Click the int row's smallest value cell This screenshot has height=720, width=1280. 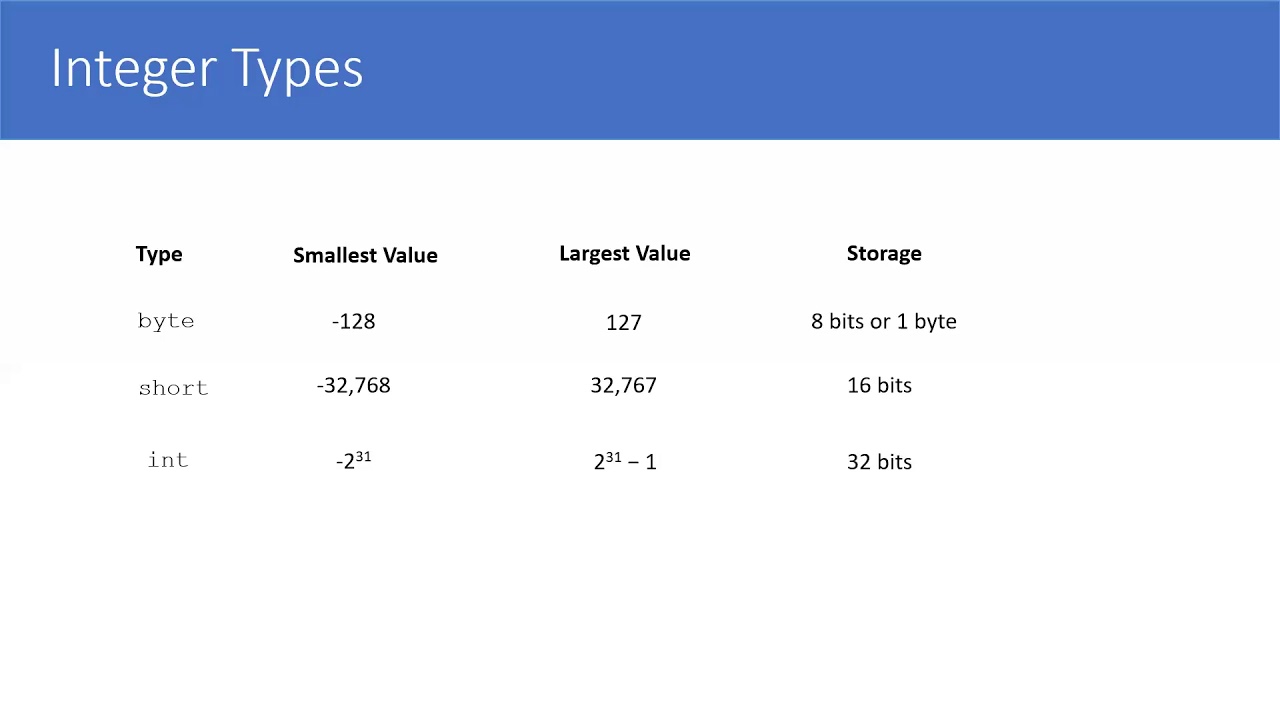[353, 461]
